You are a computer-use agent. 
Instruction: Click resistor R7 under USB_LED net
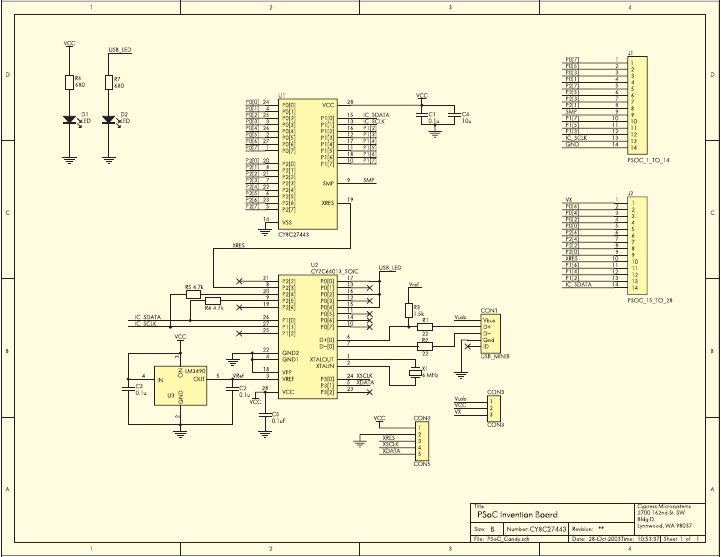point(108,83)
